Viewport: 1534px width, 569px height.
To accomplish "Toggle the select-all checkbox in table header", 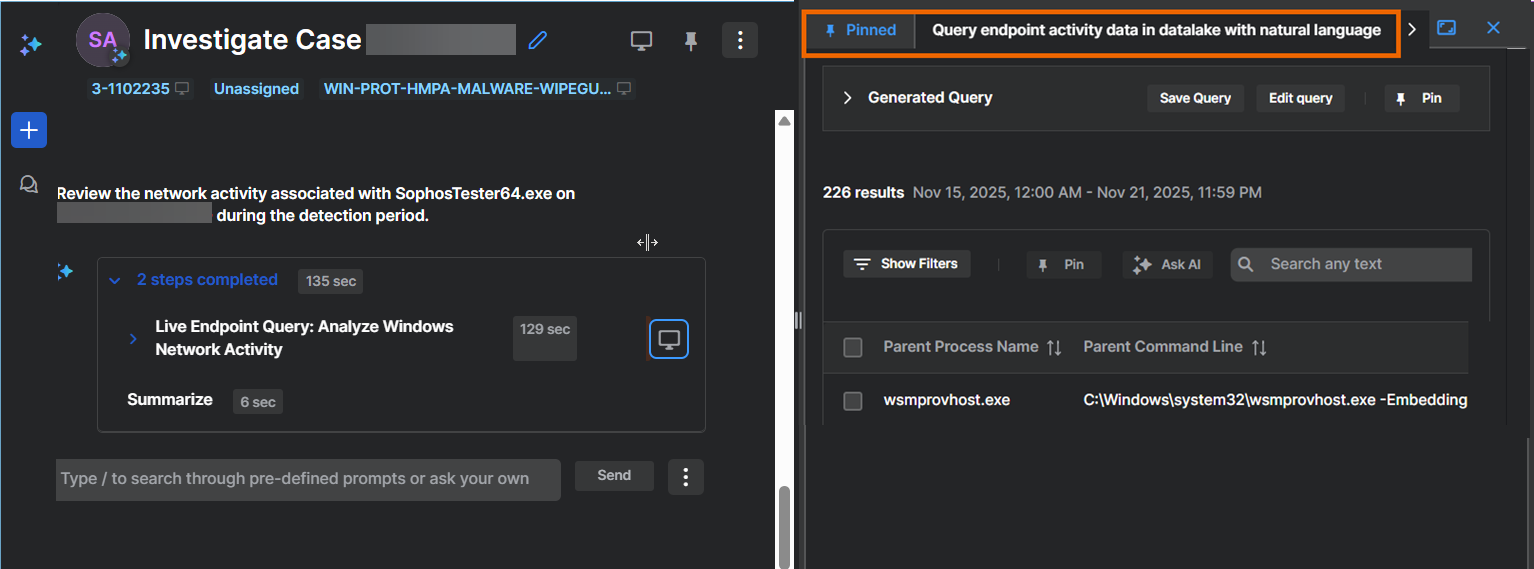I will click(x=853, y=347).
